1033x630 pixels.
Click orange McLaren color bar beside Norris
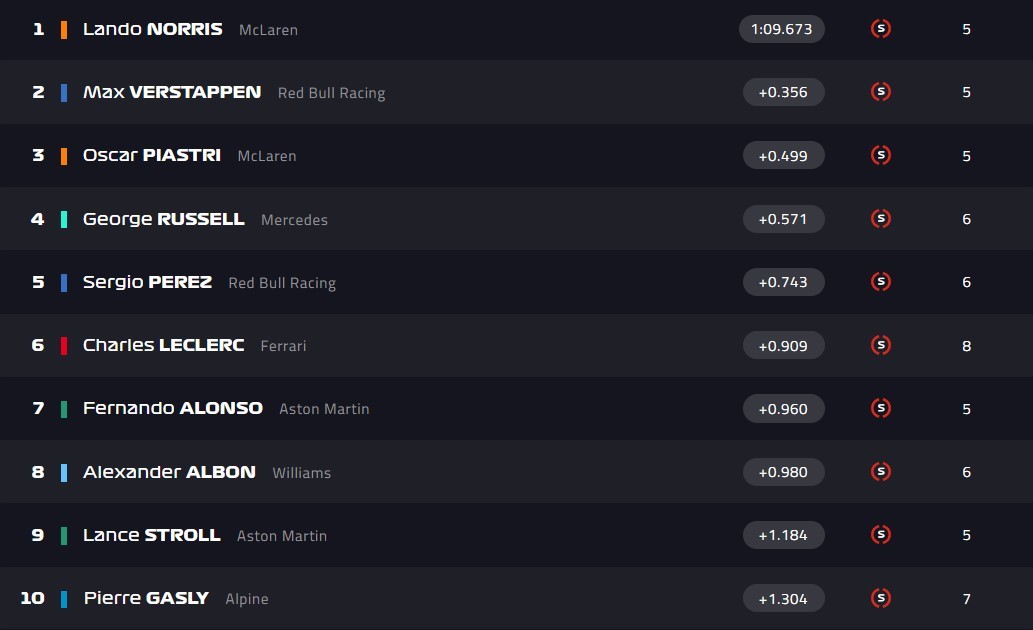click(64, 29)
